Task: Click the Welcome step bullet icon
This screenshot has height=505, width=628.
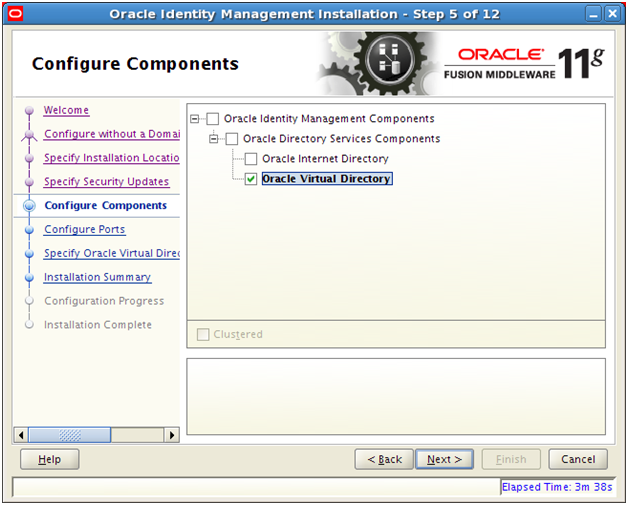Action: pyautogui.click(x=29, y=110)
